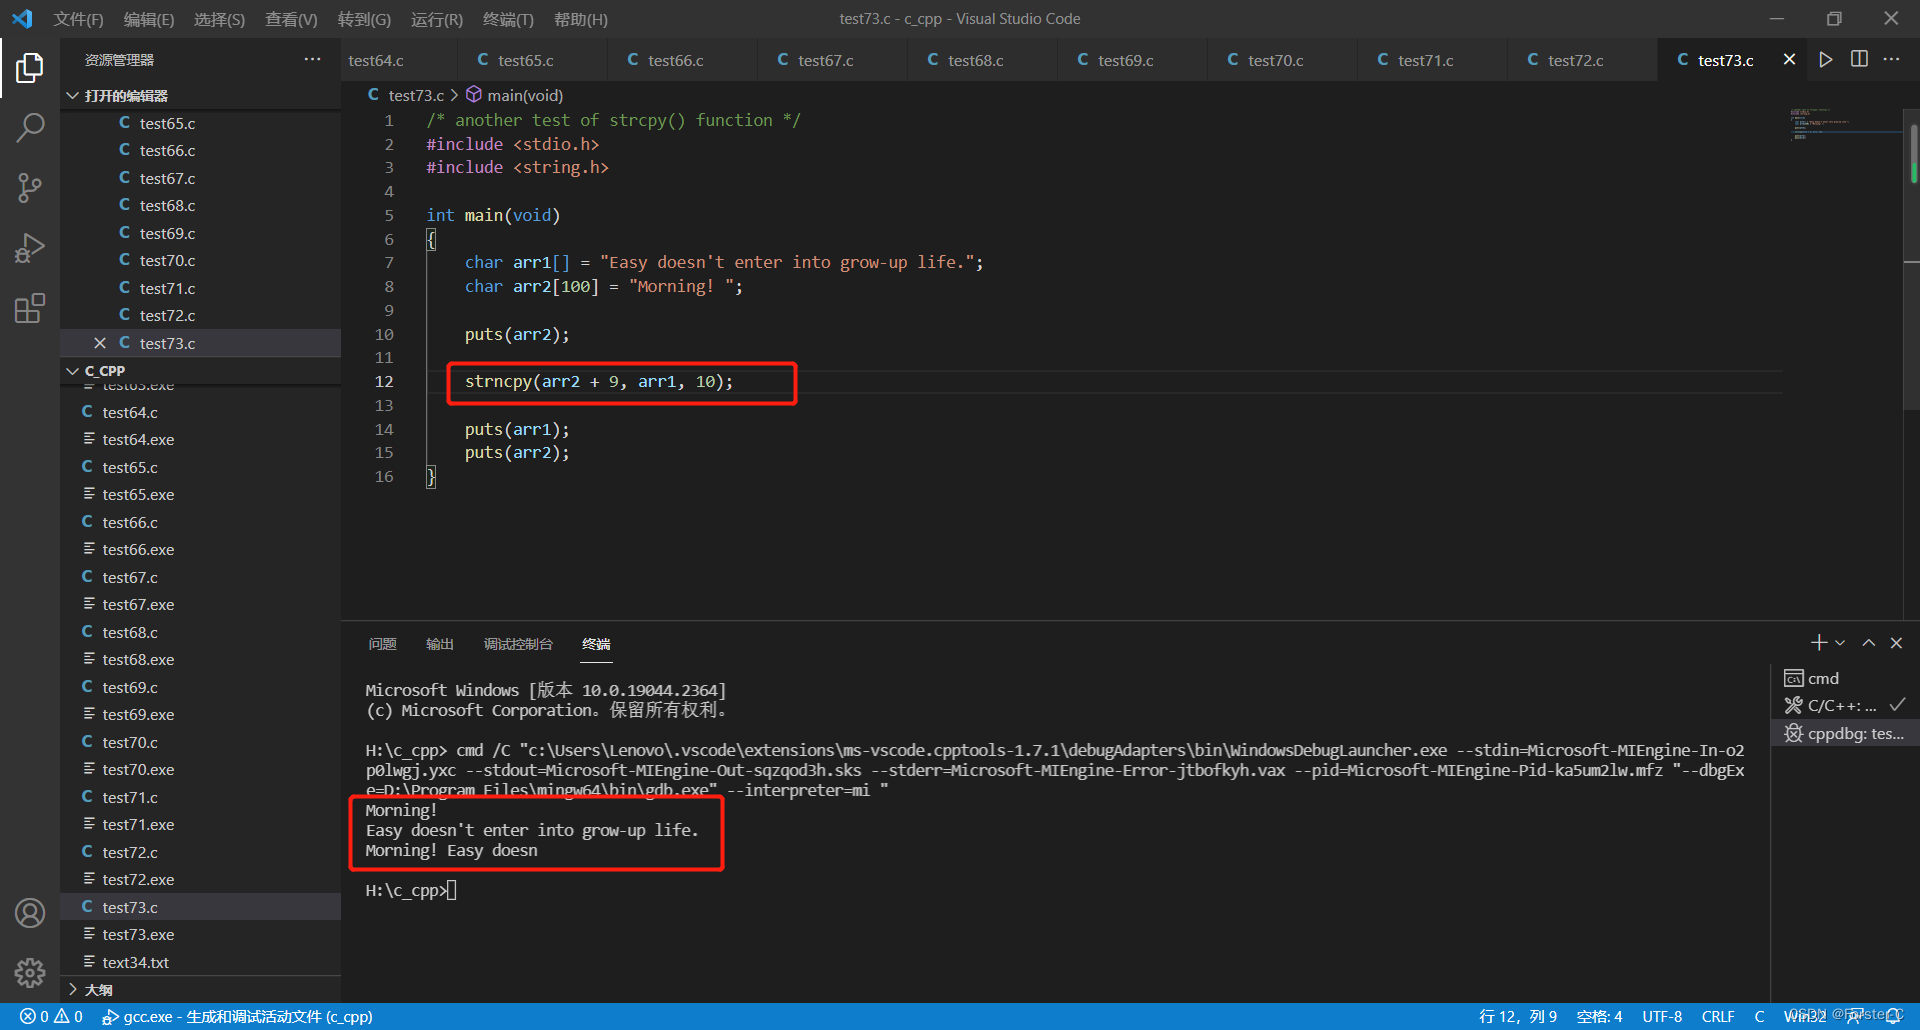This screenshot has height=1030, width=1920.
Task: Click the Run Code play icon
Action: [1826, 60]
